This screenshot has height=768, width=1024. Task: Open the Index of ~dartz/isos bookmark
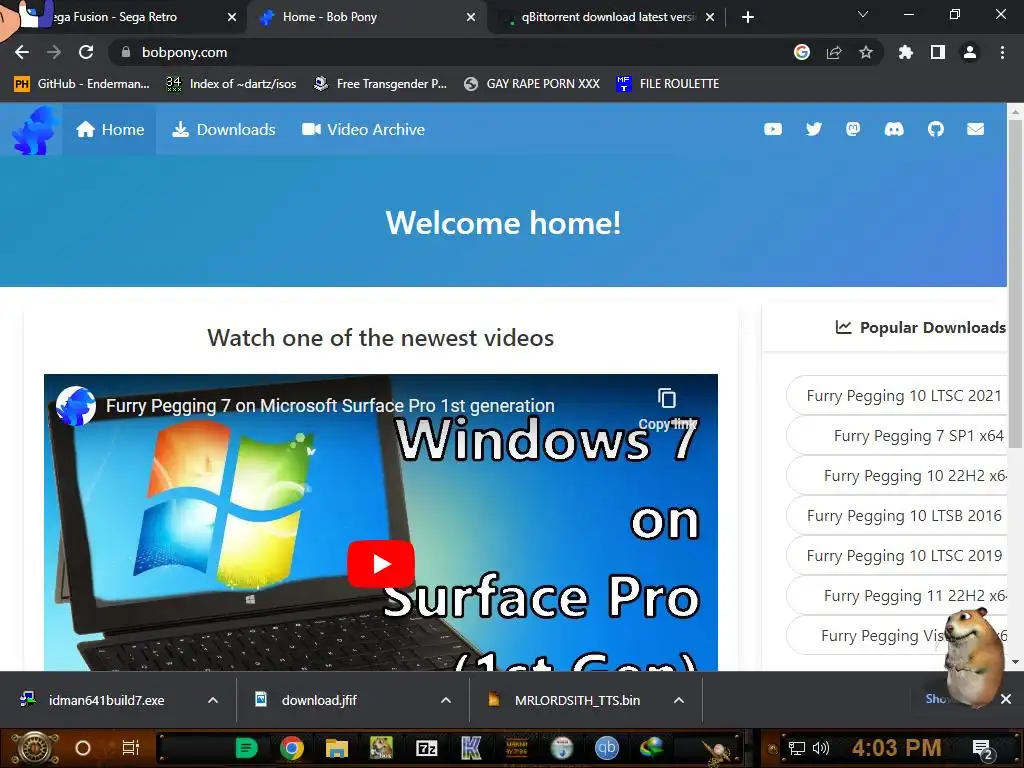tap(231, 84)
